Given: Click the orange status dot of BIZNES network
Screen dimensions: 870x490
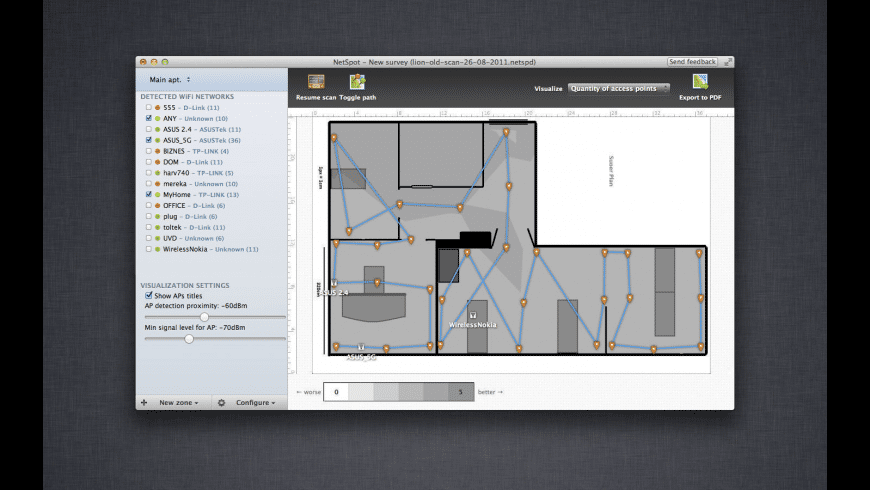Looking at the screenshot, I should (158, 151).
